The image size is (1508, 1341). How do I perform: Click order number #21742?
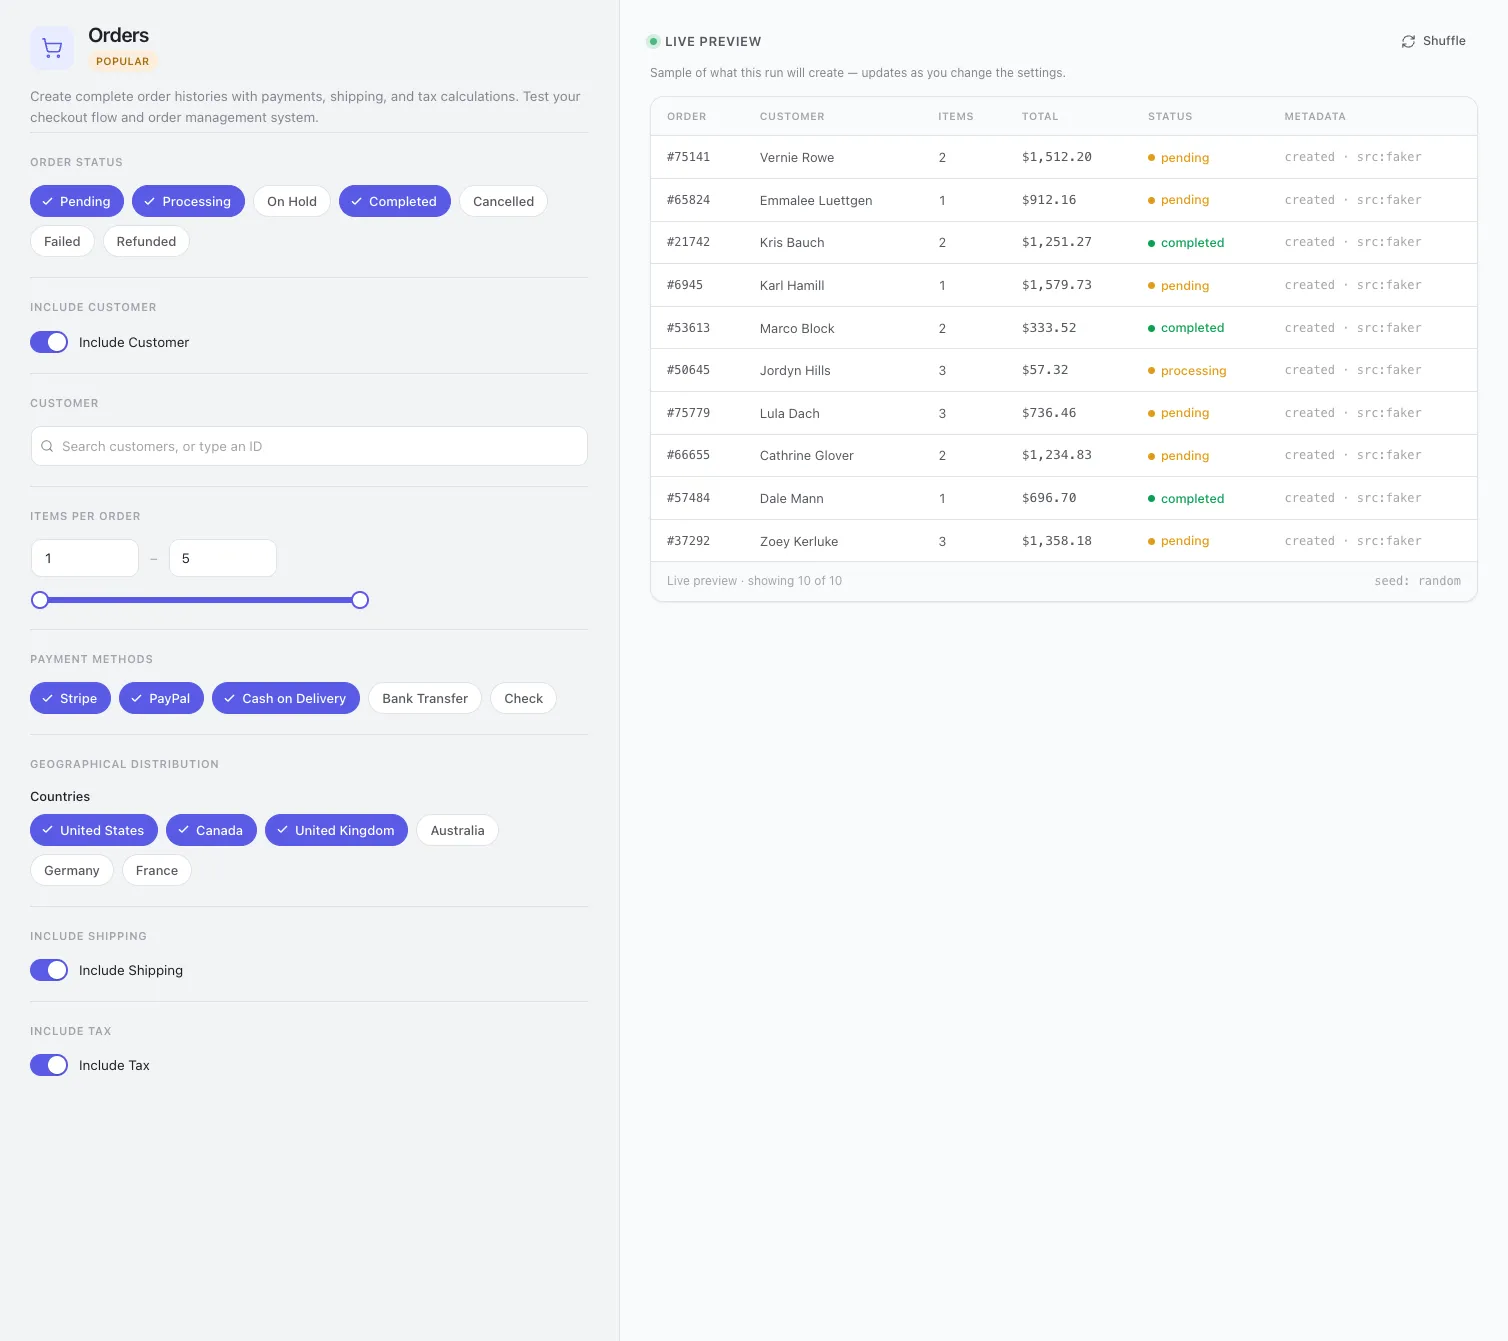[688, 242]
